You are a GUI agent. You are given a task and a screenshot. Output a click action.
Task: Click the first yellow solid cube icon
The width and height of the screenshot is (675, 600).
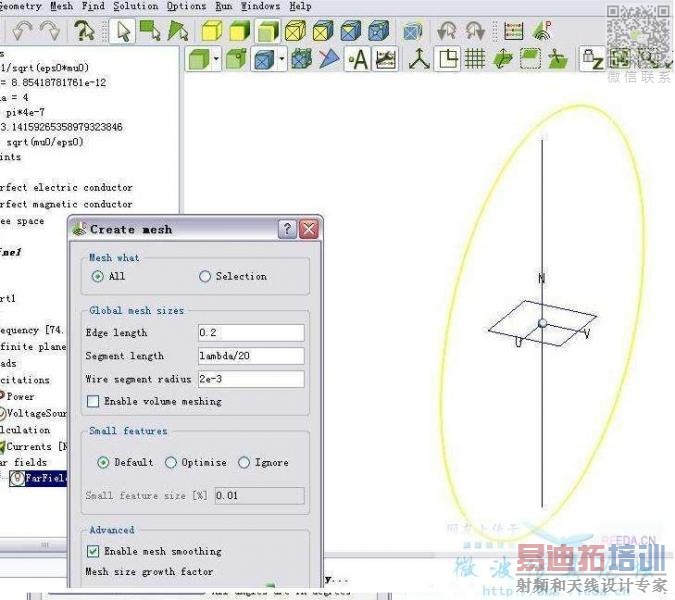pos(212,31)
